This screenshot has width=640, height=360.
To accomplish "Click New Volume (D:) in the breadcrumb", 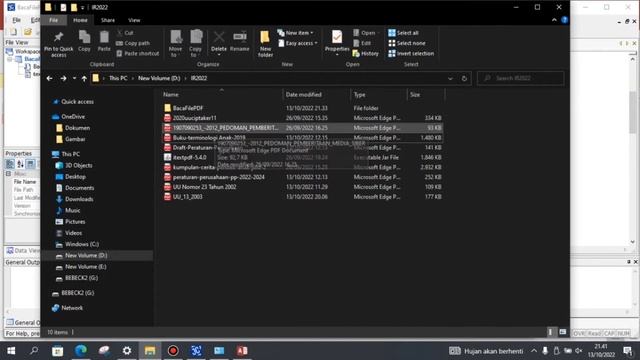I will pyautogui.click(x=159, y=78).
